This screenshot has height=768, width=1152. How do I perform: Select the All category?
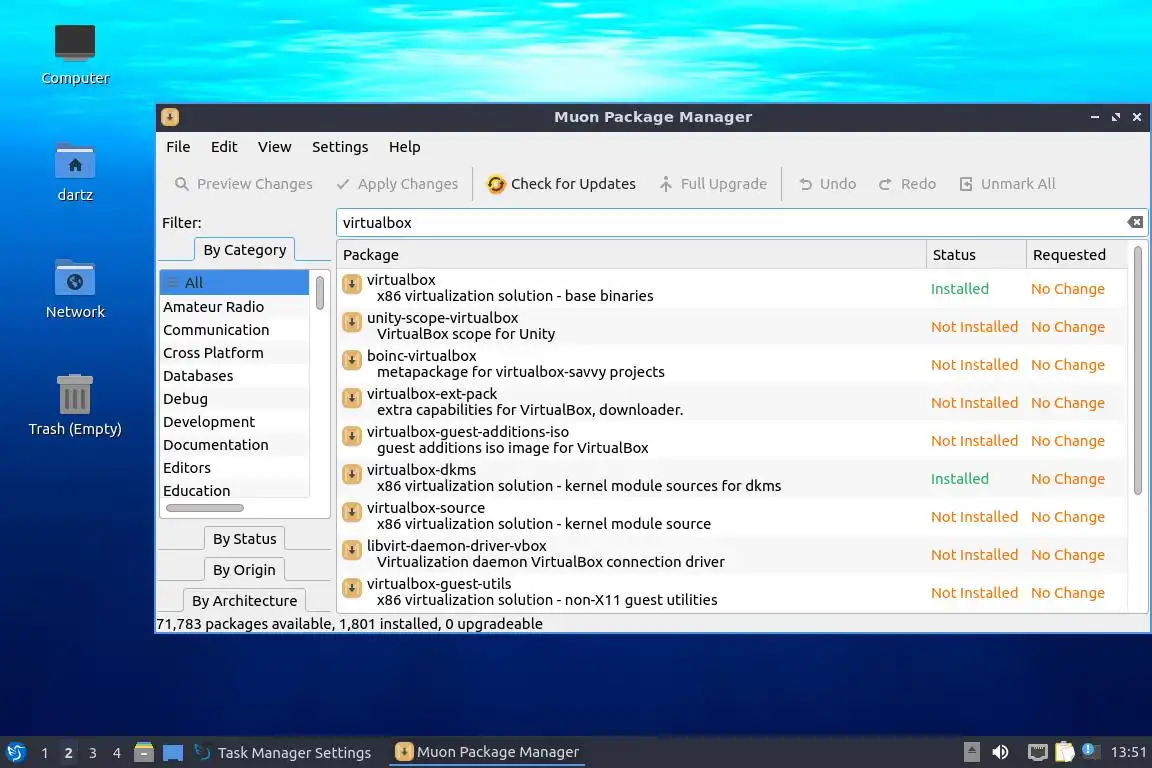pyautogui.click(x=234, y=282)
